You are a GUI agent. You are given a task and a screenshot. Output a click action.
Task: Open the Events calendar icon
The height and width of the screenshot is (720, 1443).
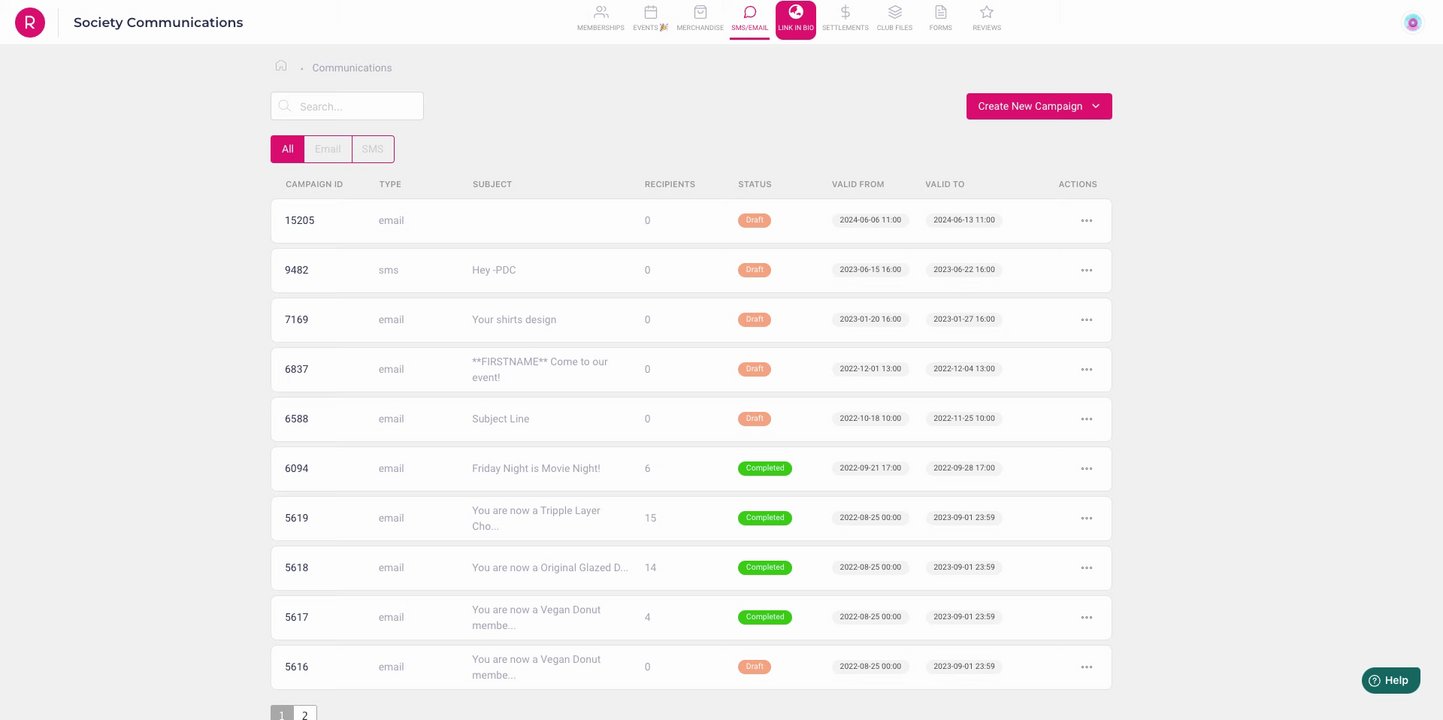pos(650,13)
